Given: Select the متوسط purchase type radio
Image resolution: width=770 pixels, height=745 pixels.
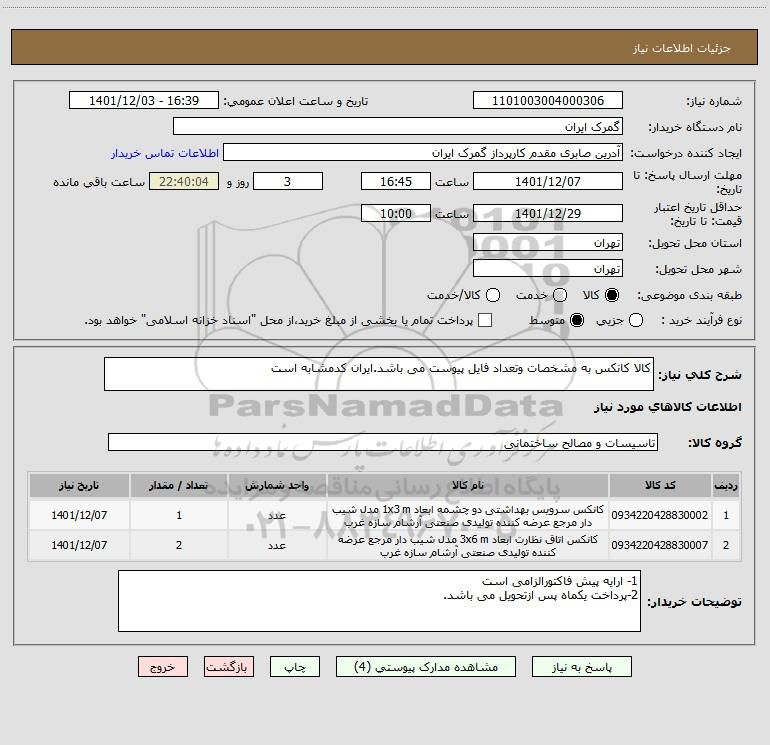Looking at the screenshot, I should (x=577, y=320).
